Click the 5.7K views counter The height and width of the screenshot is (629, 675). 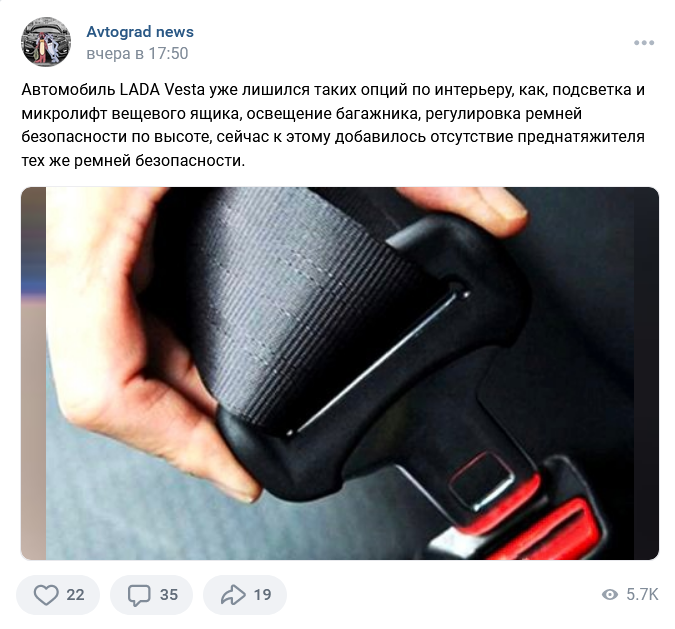pyautogui.click(x=642, y=595)
